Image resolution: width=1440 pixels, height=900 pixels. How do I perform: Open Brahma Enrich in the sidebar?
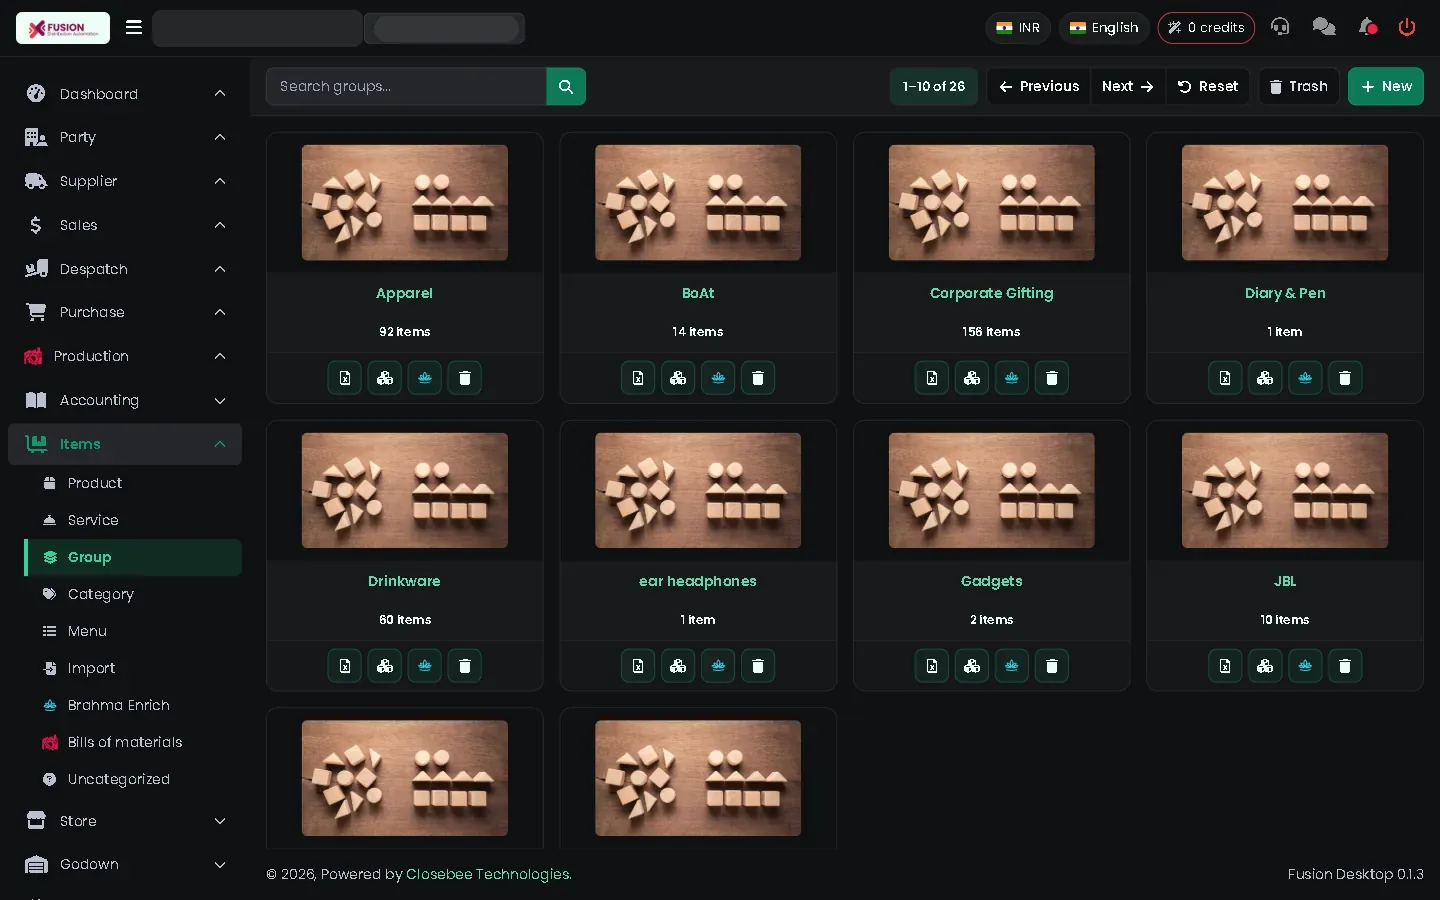[x=133, y=705]
